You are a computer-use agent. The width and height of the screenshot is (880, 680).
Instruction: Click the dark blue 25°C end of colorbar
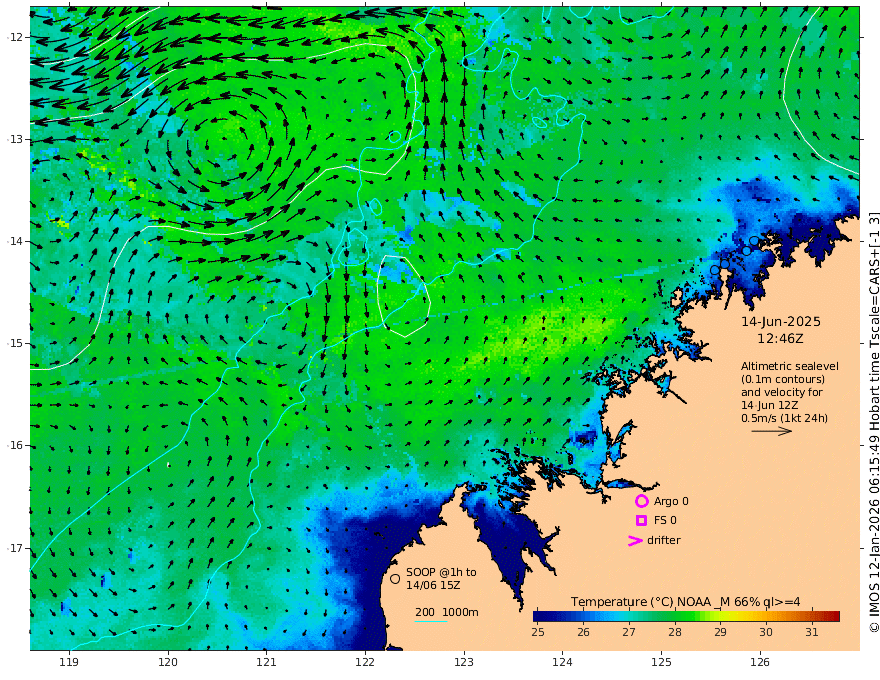tap(538, 616)
